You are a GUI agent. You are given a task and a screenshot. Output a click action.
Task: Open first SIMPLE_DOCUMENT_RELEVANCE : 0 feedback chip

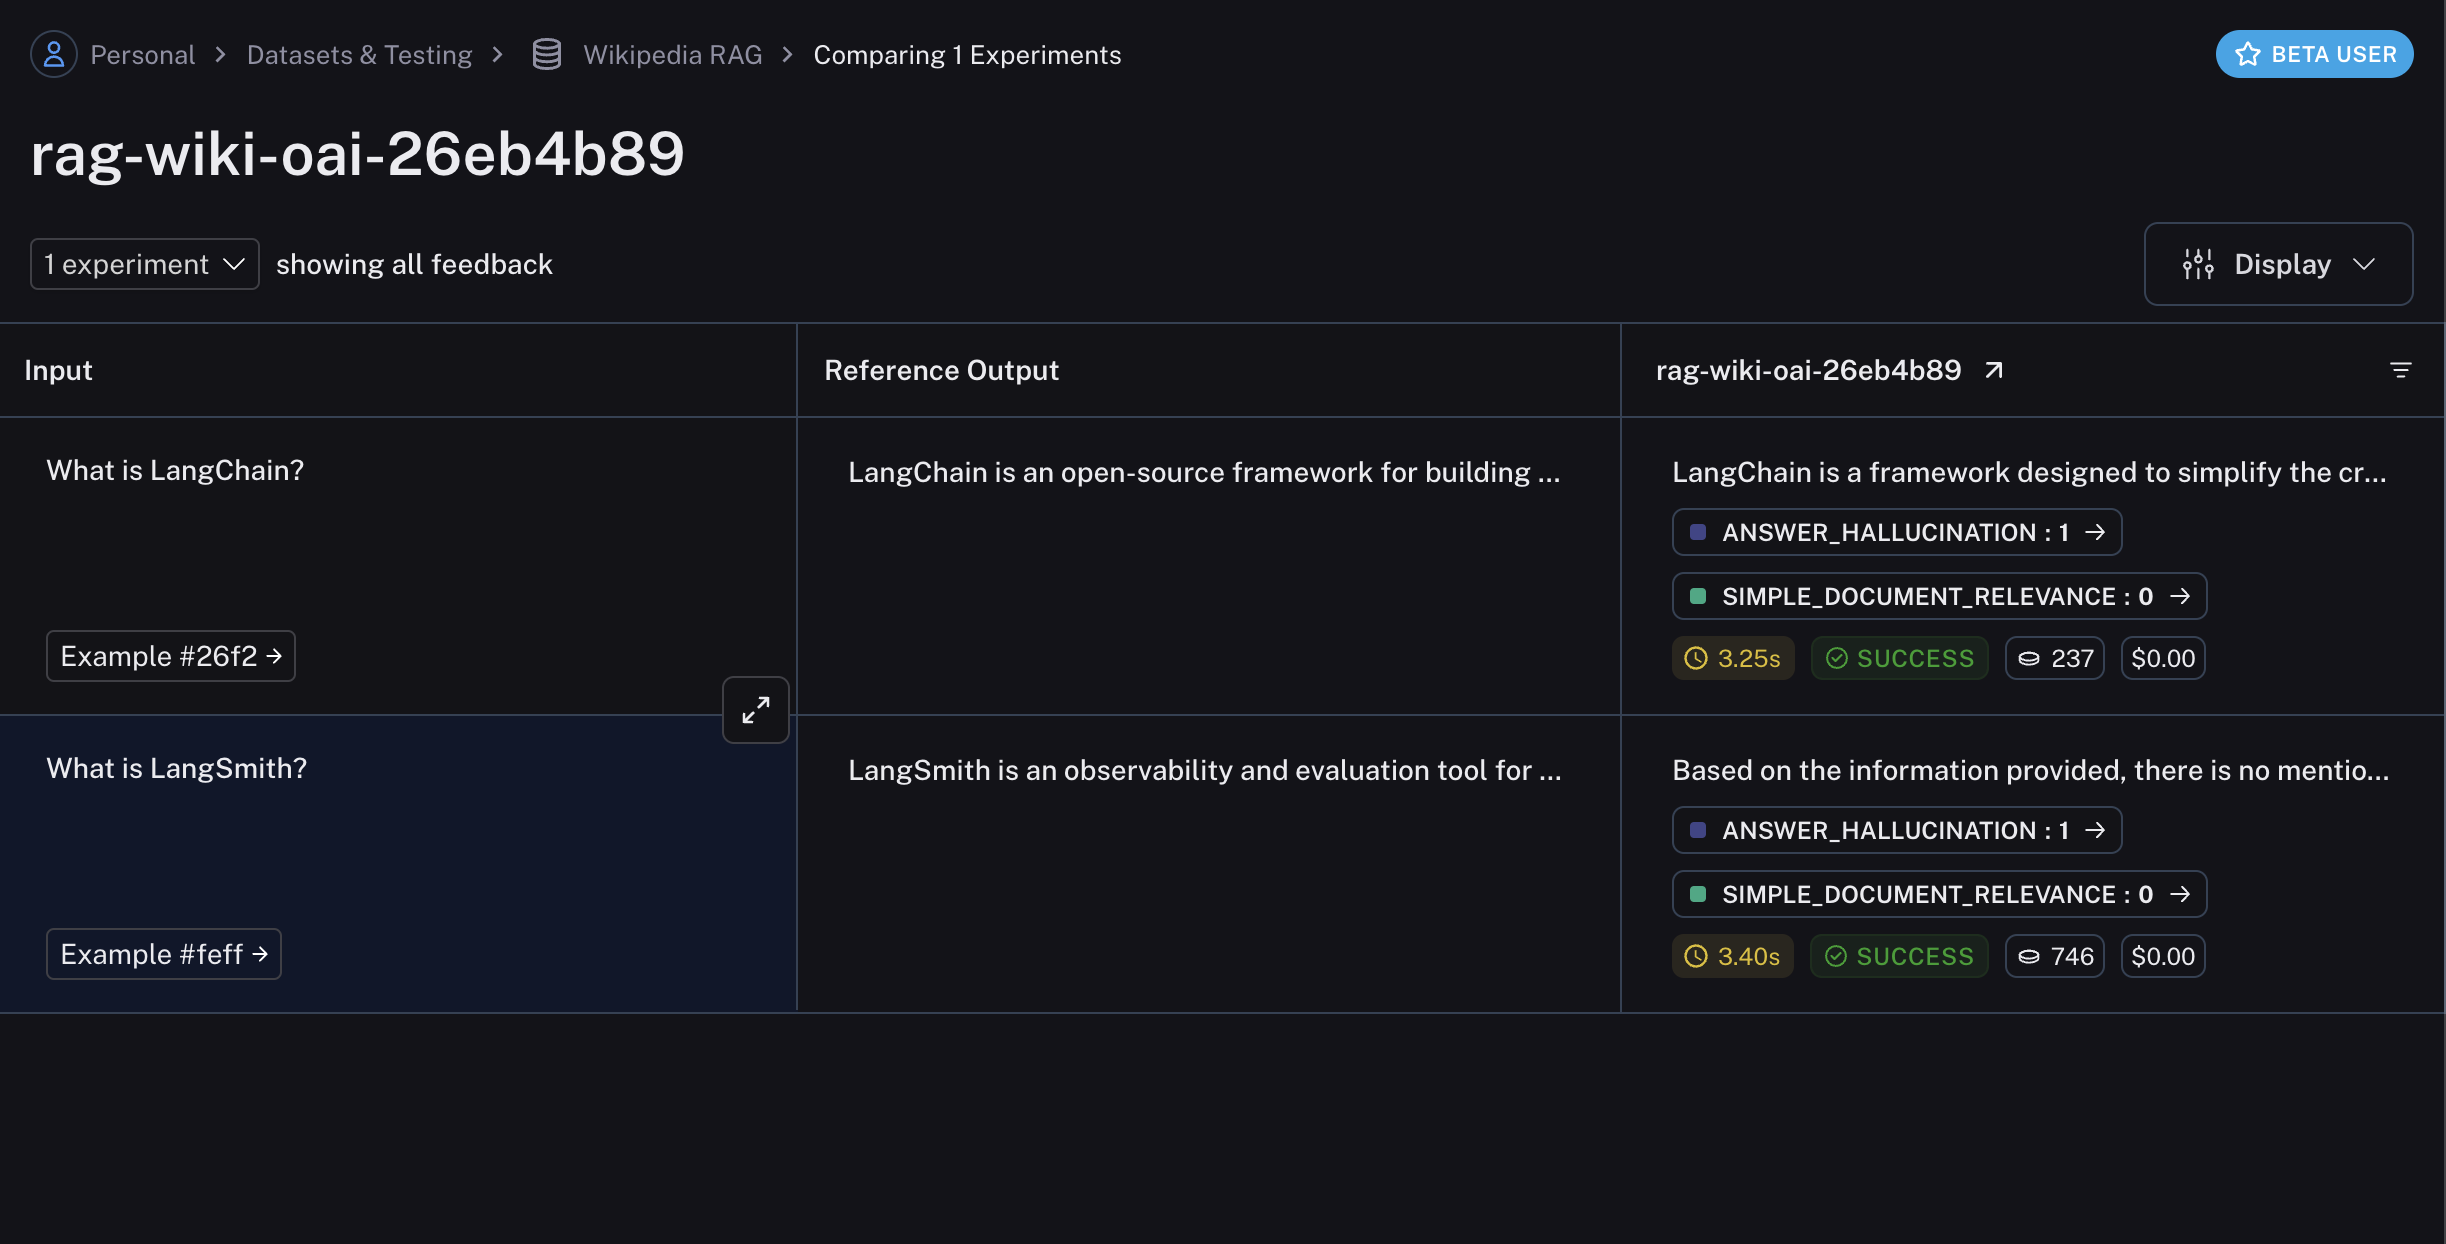(x=1939, y=596)
